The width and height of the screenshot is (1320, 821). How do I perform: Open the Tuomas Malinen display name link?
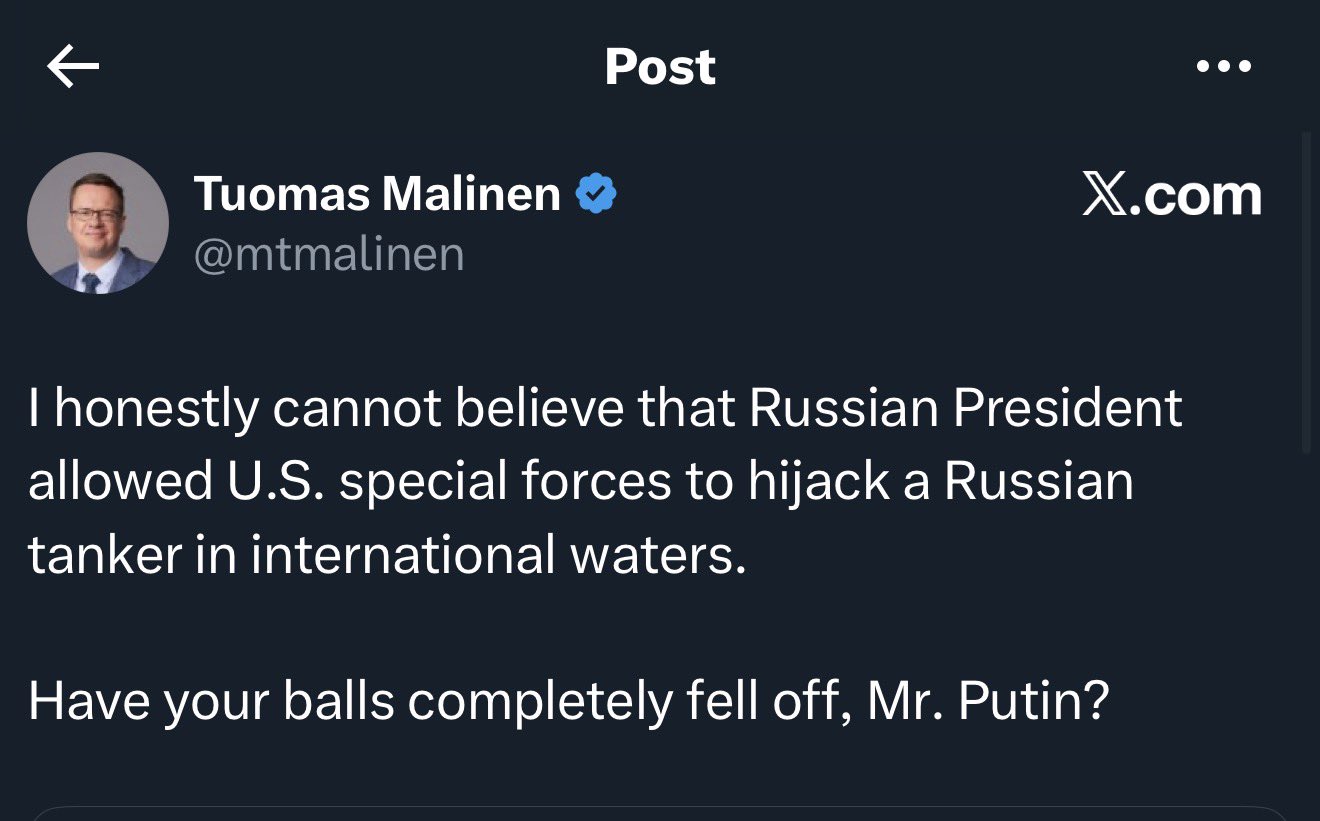tap(377, 193)
